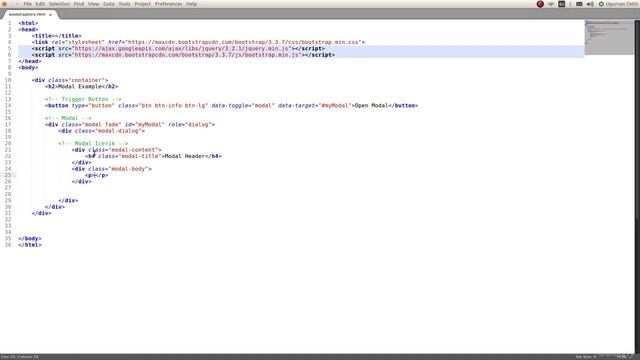Open the keyboard layout indicator
This screenshot has height=360, width=640.
point(562,4)
